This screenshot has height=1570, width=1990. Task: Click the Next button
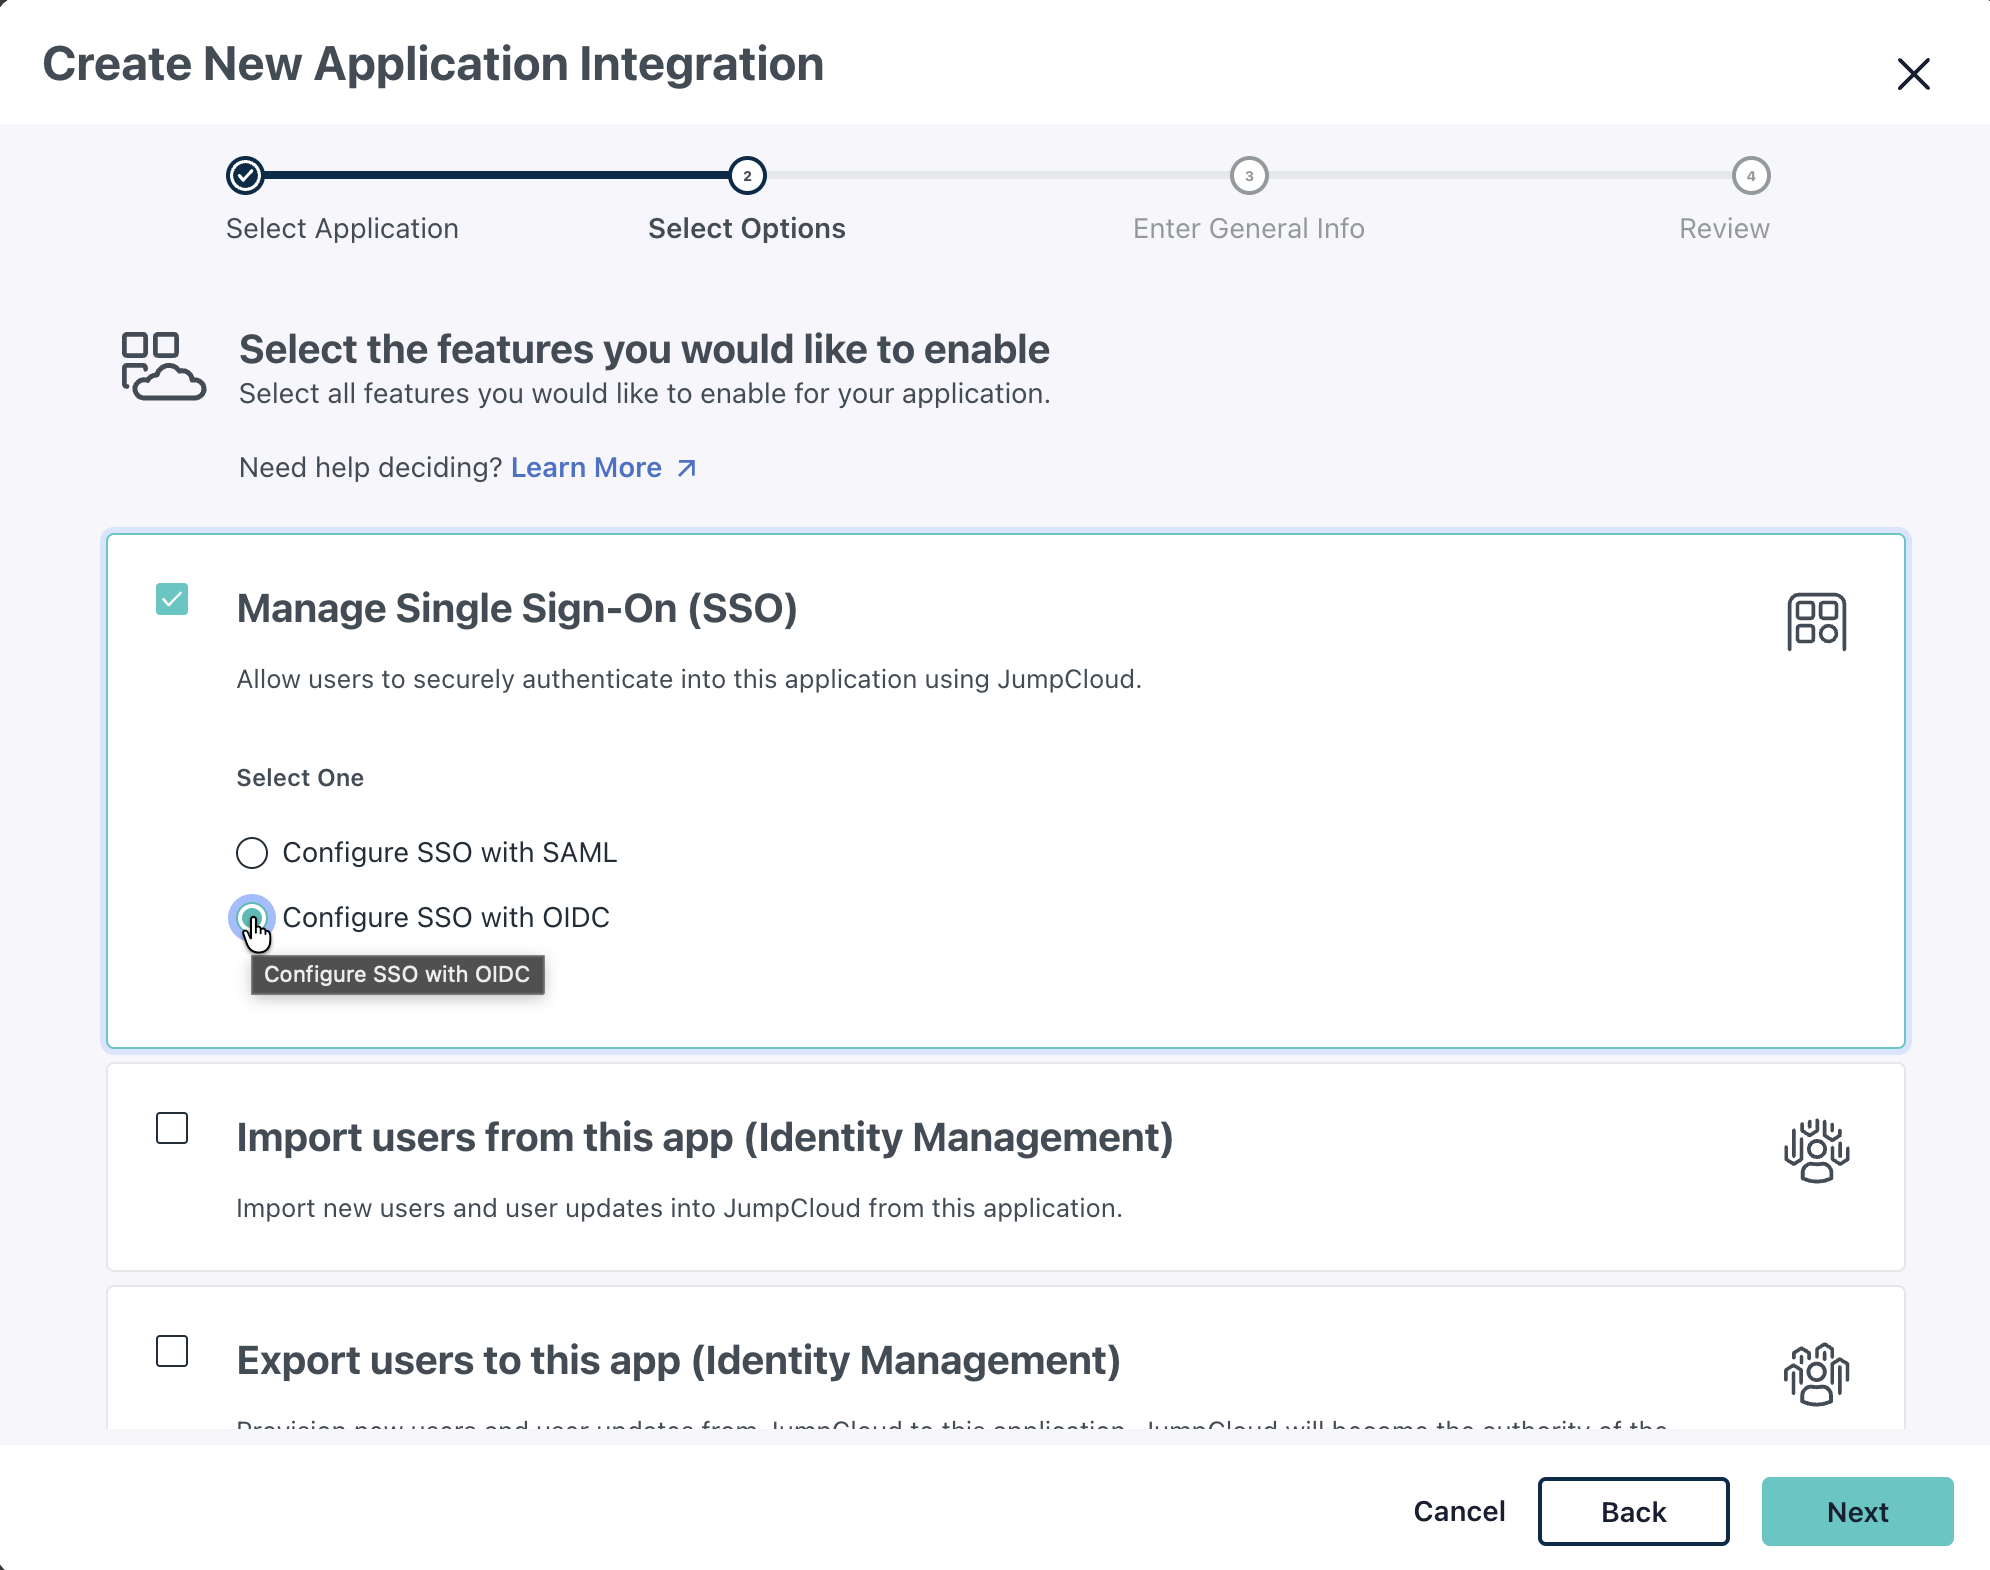pyautogui.click(x=1857, y=1512)
